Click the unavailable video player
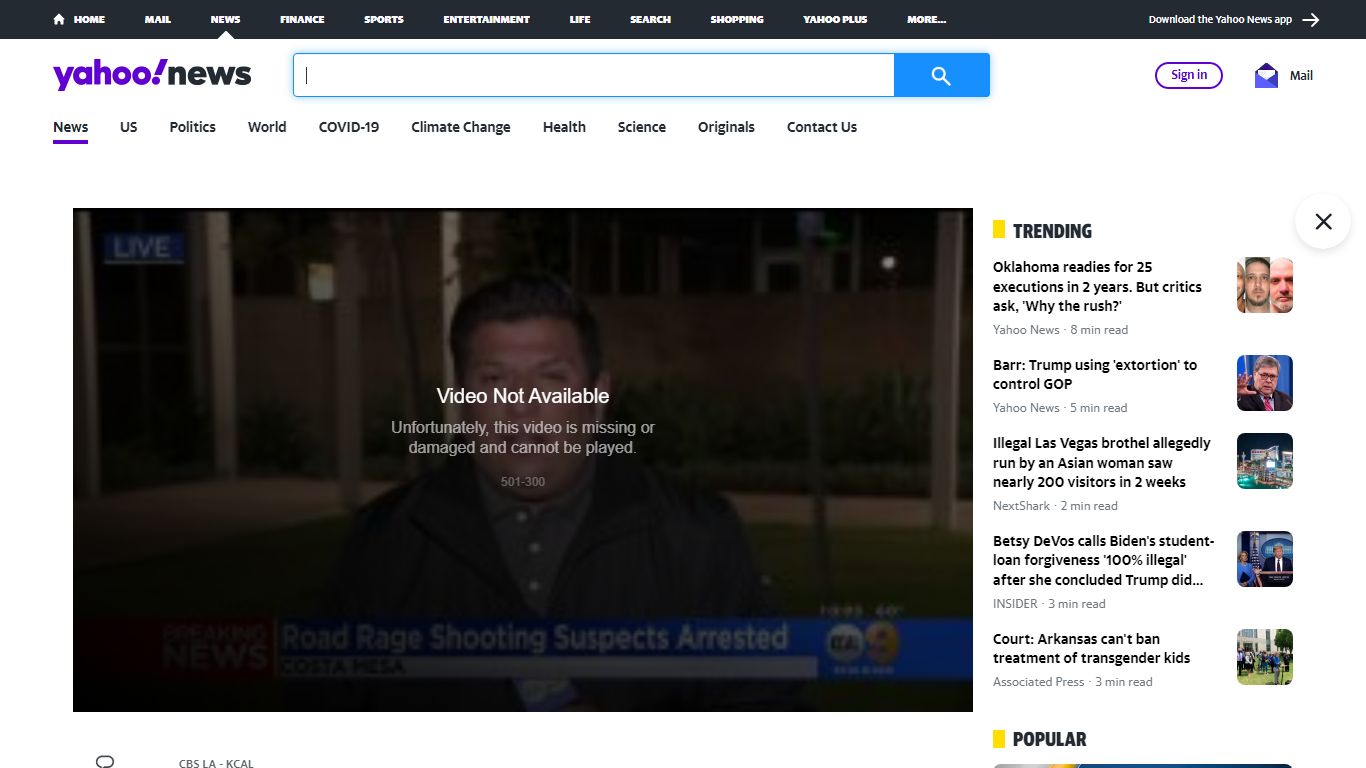 523,460
